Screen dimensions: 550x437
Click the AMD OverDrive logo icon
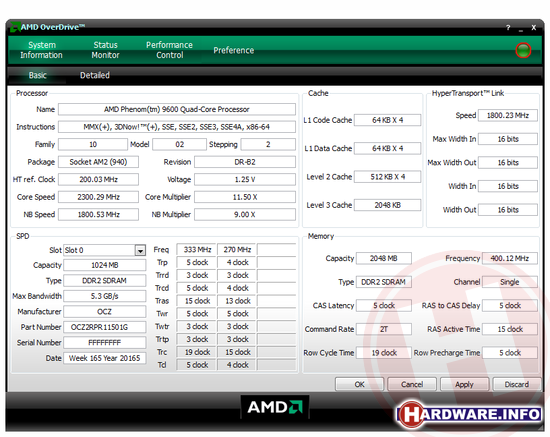15,27
